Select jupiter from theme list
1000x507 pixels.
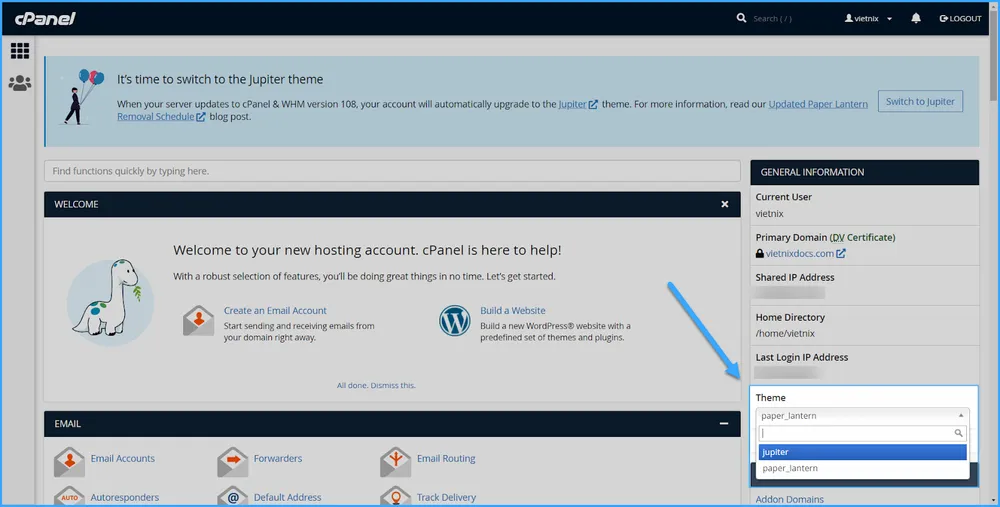pyautogui.click(x=862, y=452)
